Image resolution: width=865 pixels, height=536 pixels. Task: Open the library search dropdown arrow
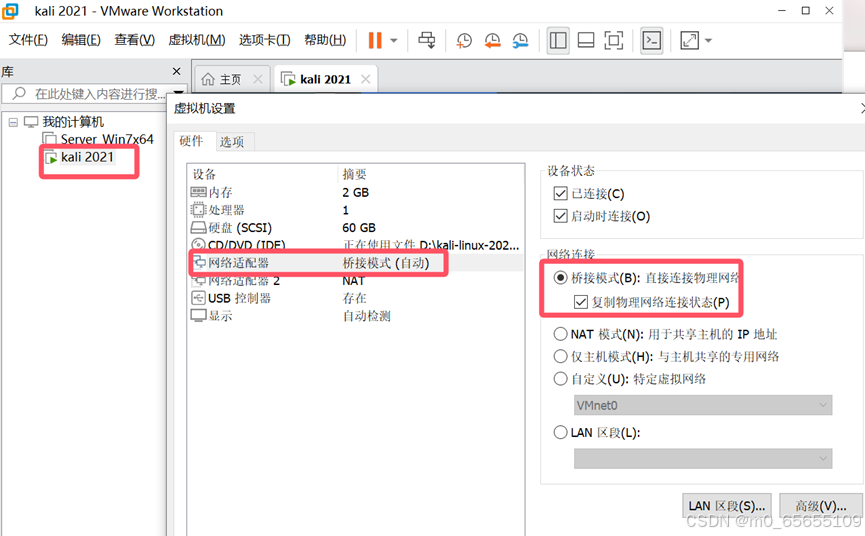179,93
